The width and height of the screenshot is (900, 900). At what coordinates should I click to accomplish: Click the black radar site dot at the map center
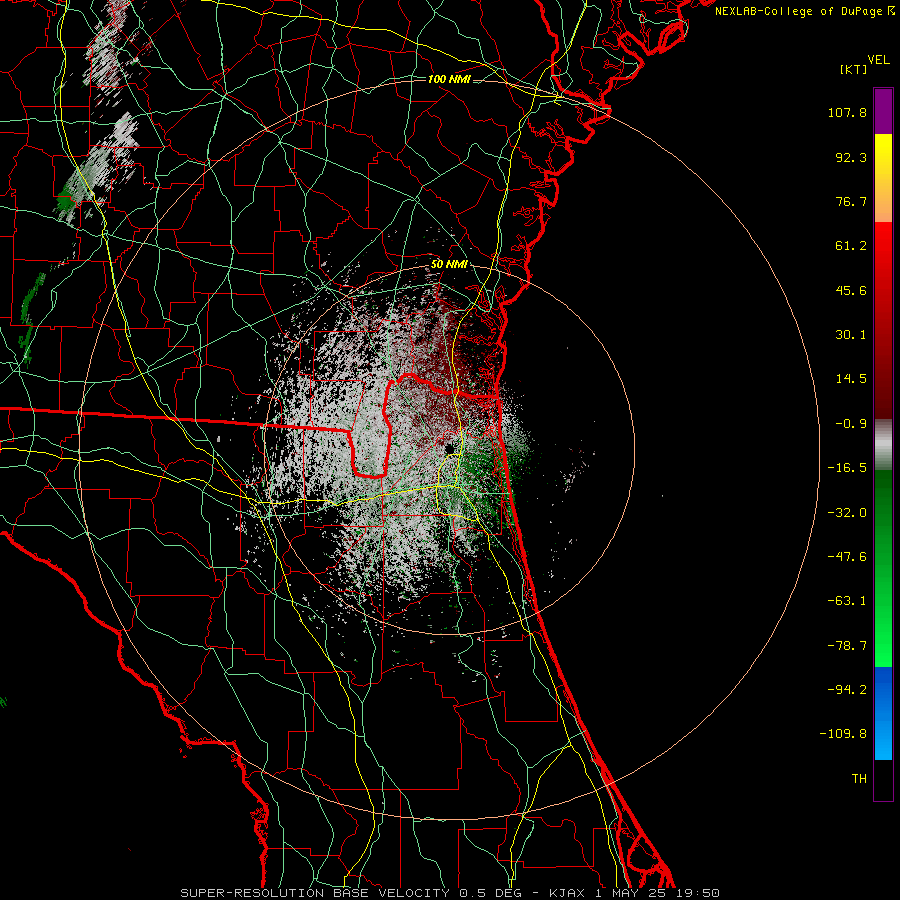click(449, 448)
